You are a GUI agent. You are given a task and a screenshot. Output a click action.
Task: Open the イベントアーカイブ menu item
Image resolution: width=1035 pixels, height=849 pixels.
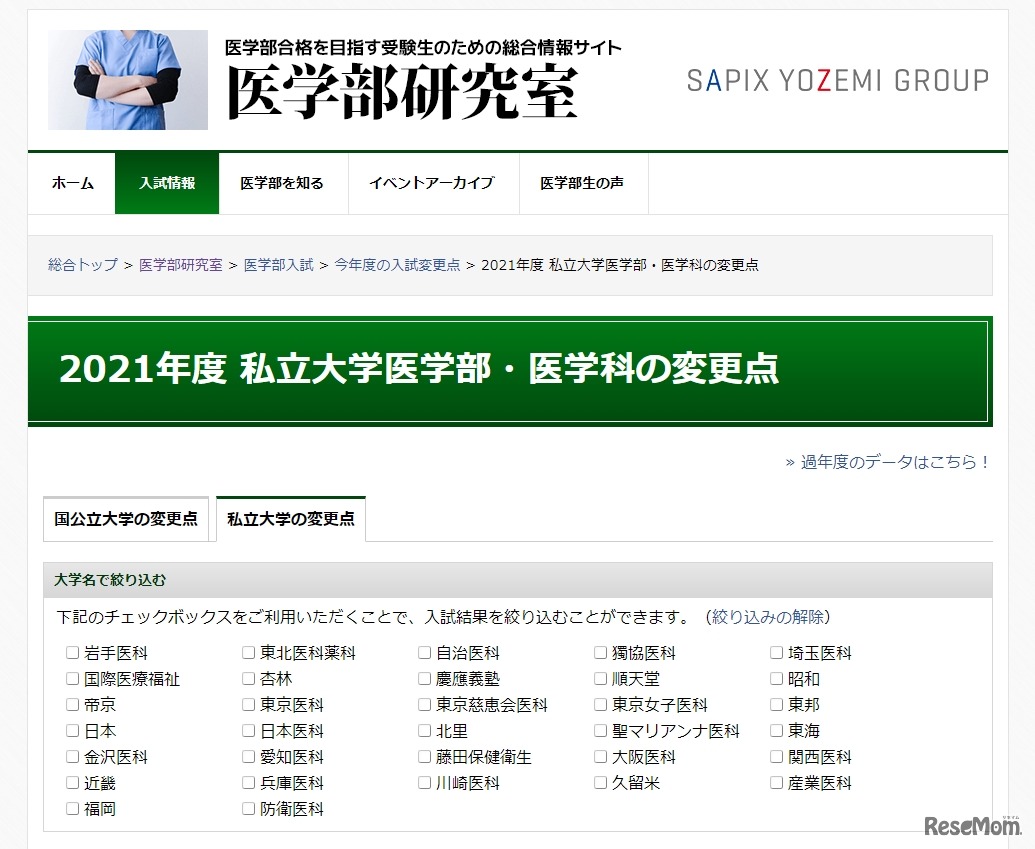(x=432, y=183)
